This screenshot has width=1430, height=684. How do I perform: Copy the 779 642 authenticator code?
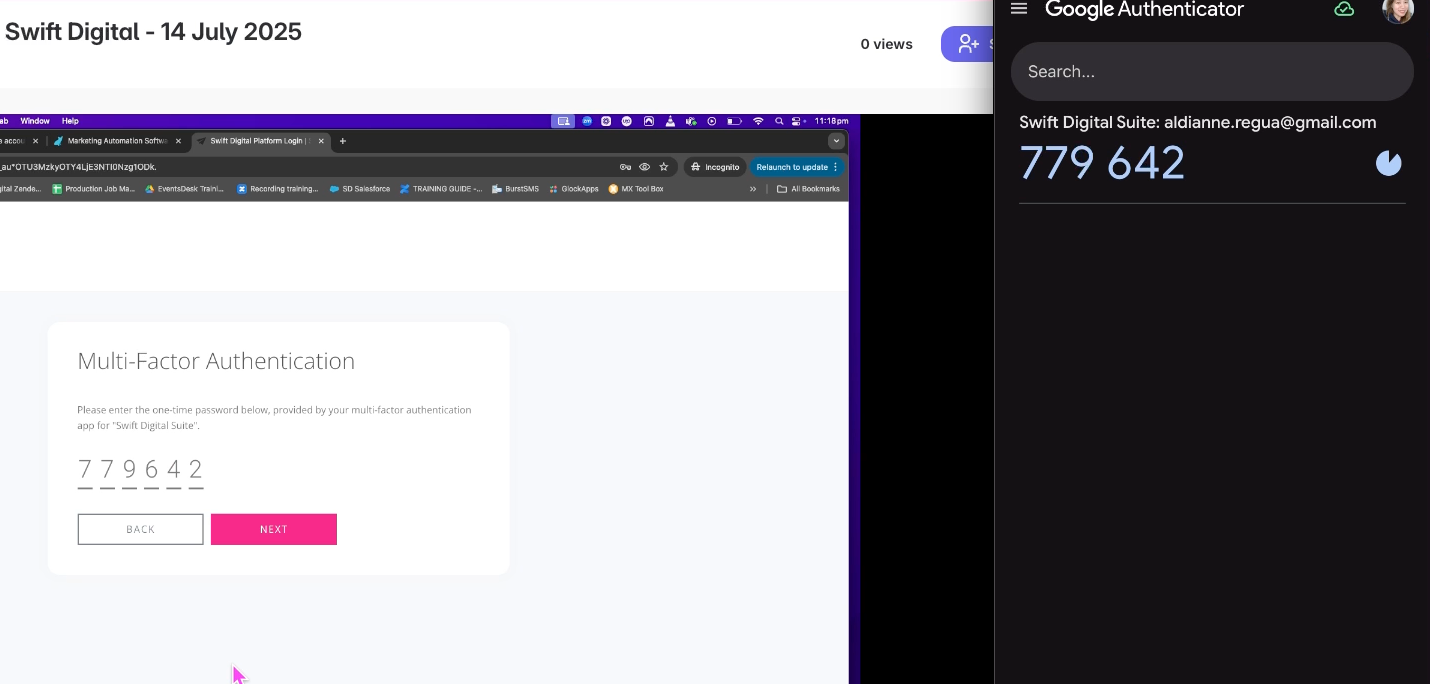pos(1102,163)
